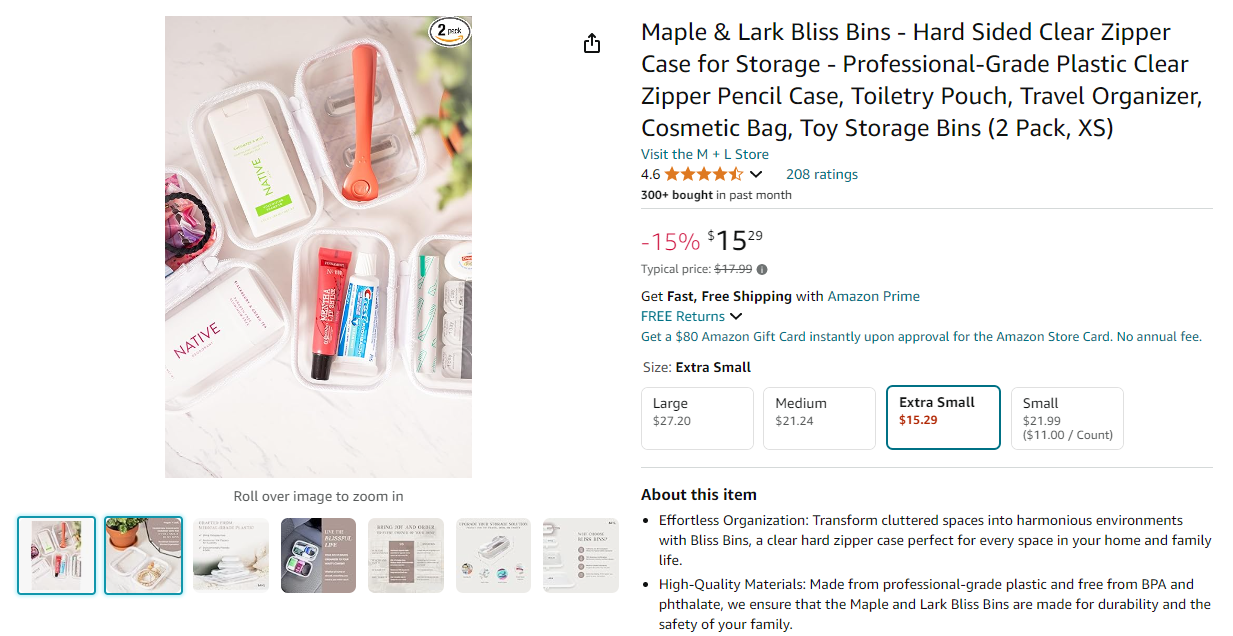The height and width of the screenshot is (636, 1233).
Task: Expand the rating breakdown chevron
Action: [756, 175]
